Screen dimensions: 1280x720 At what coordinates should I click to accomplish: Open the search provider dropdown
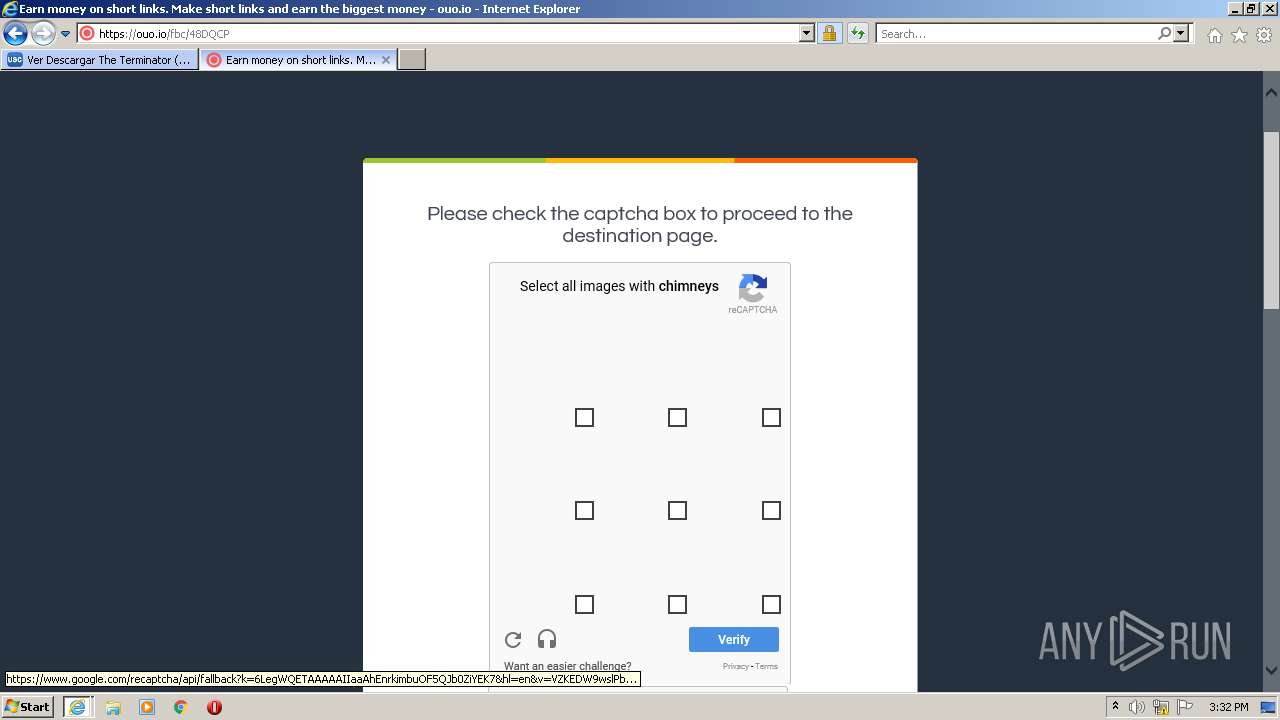pyautogui.click(x=1181, y=33)
